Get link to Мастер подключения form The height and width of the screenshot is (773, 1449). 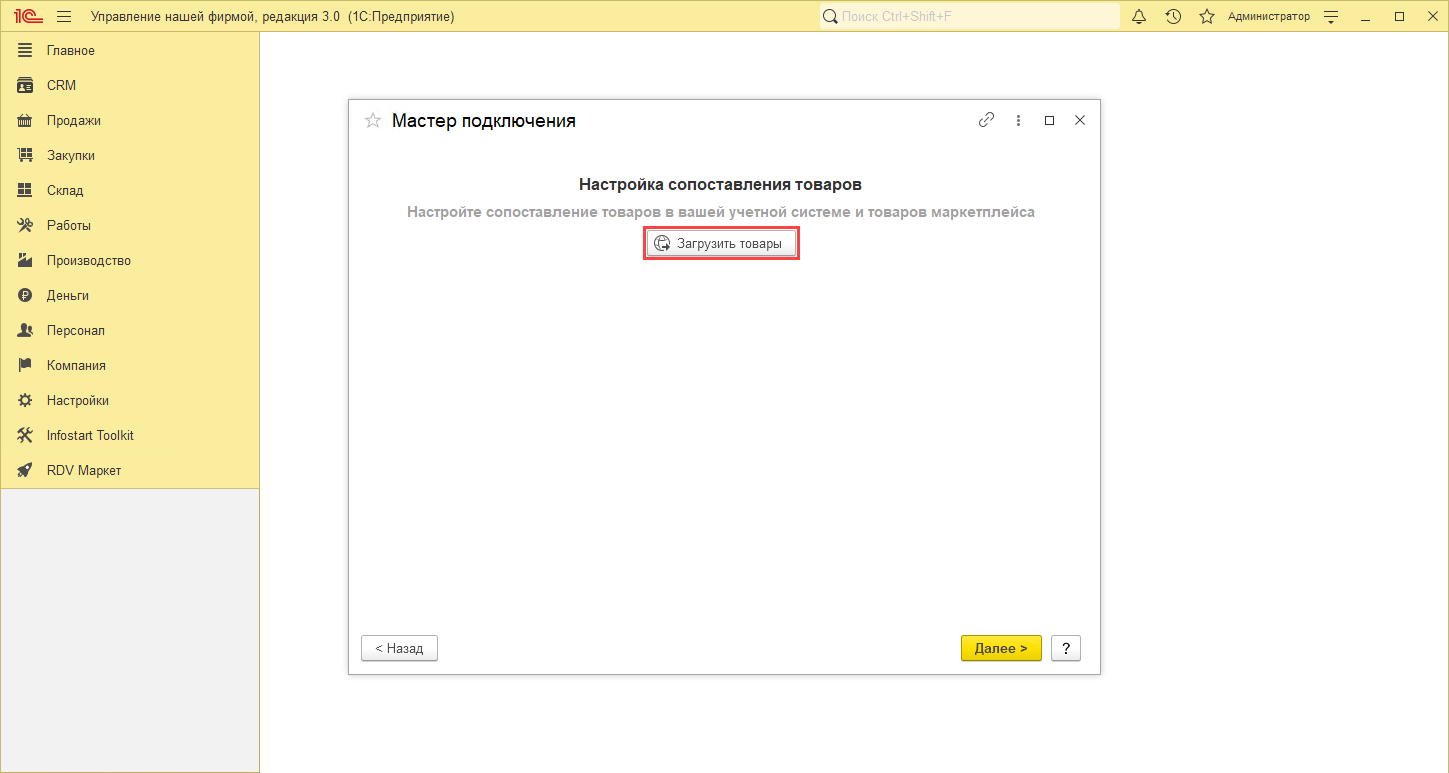point(986,120)
